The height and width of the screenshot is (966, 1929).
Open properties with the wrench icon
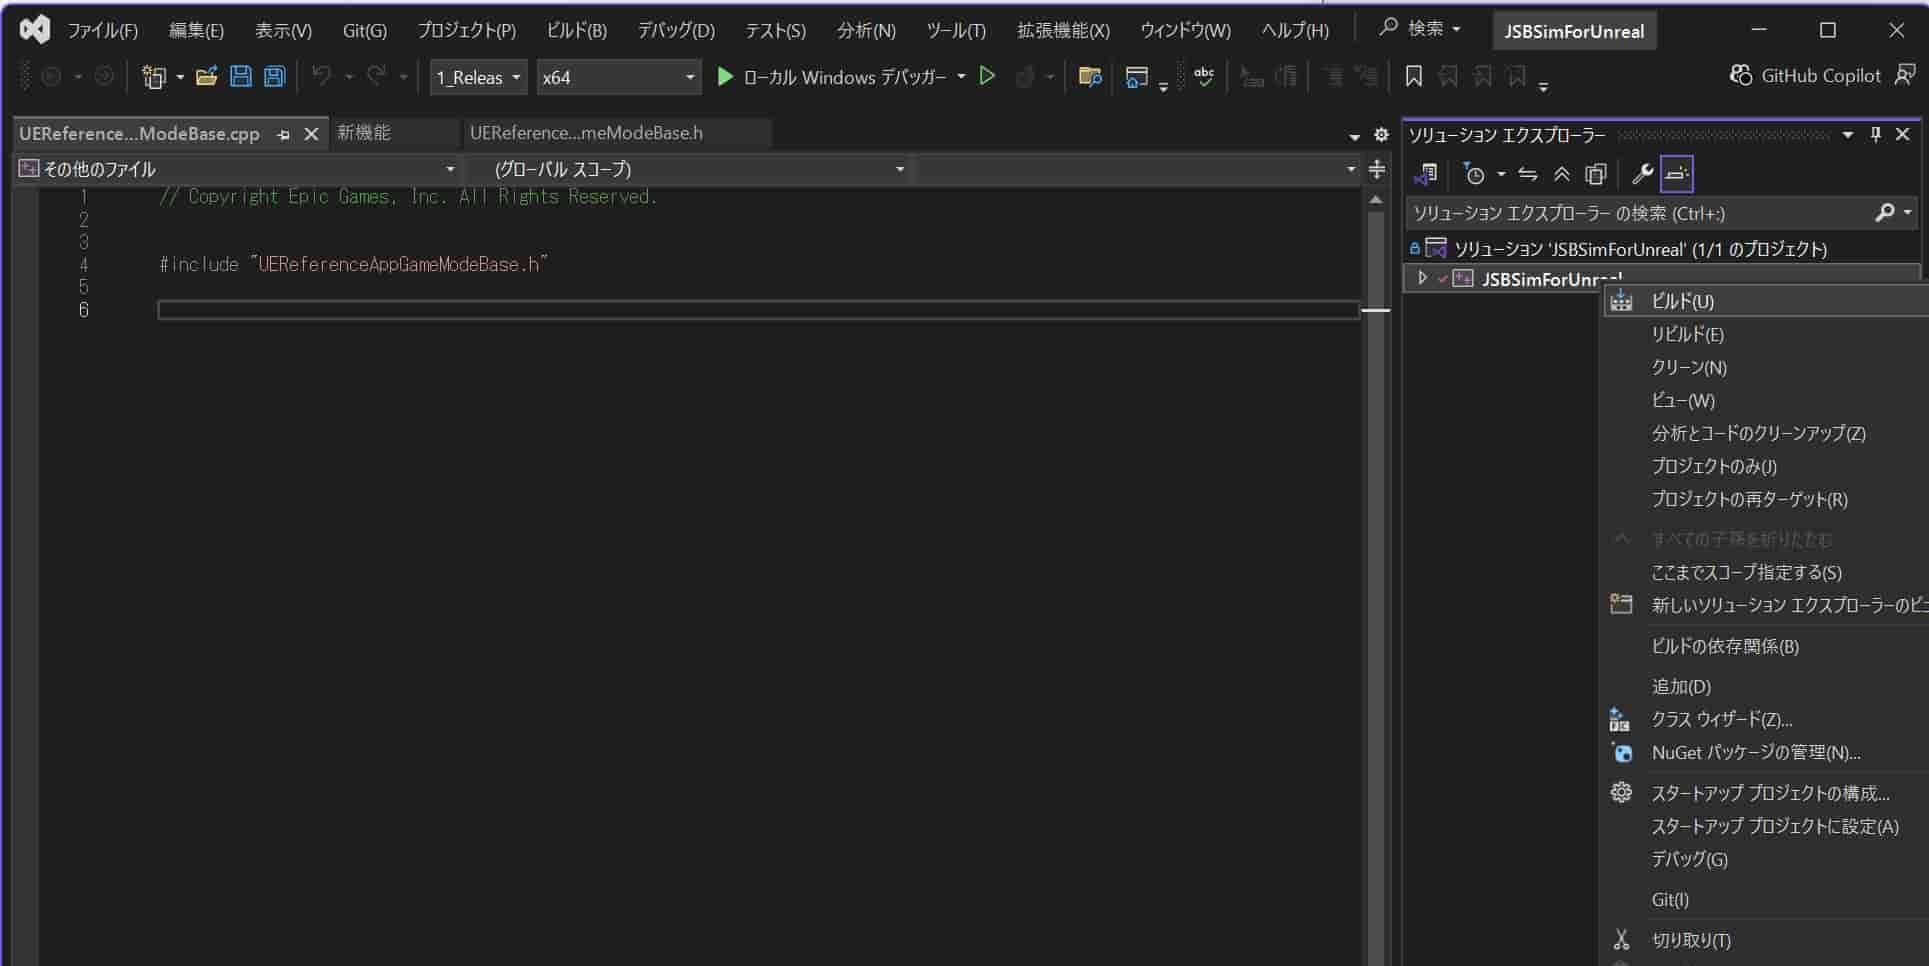pos(1642,174)
